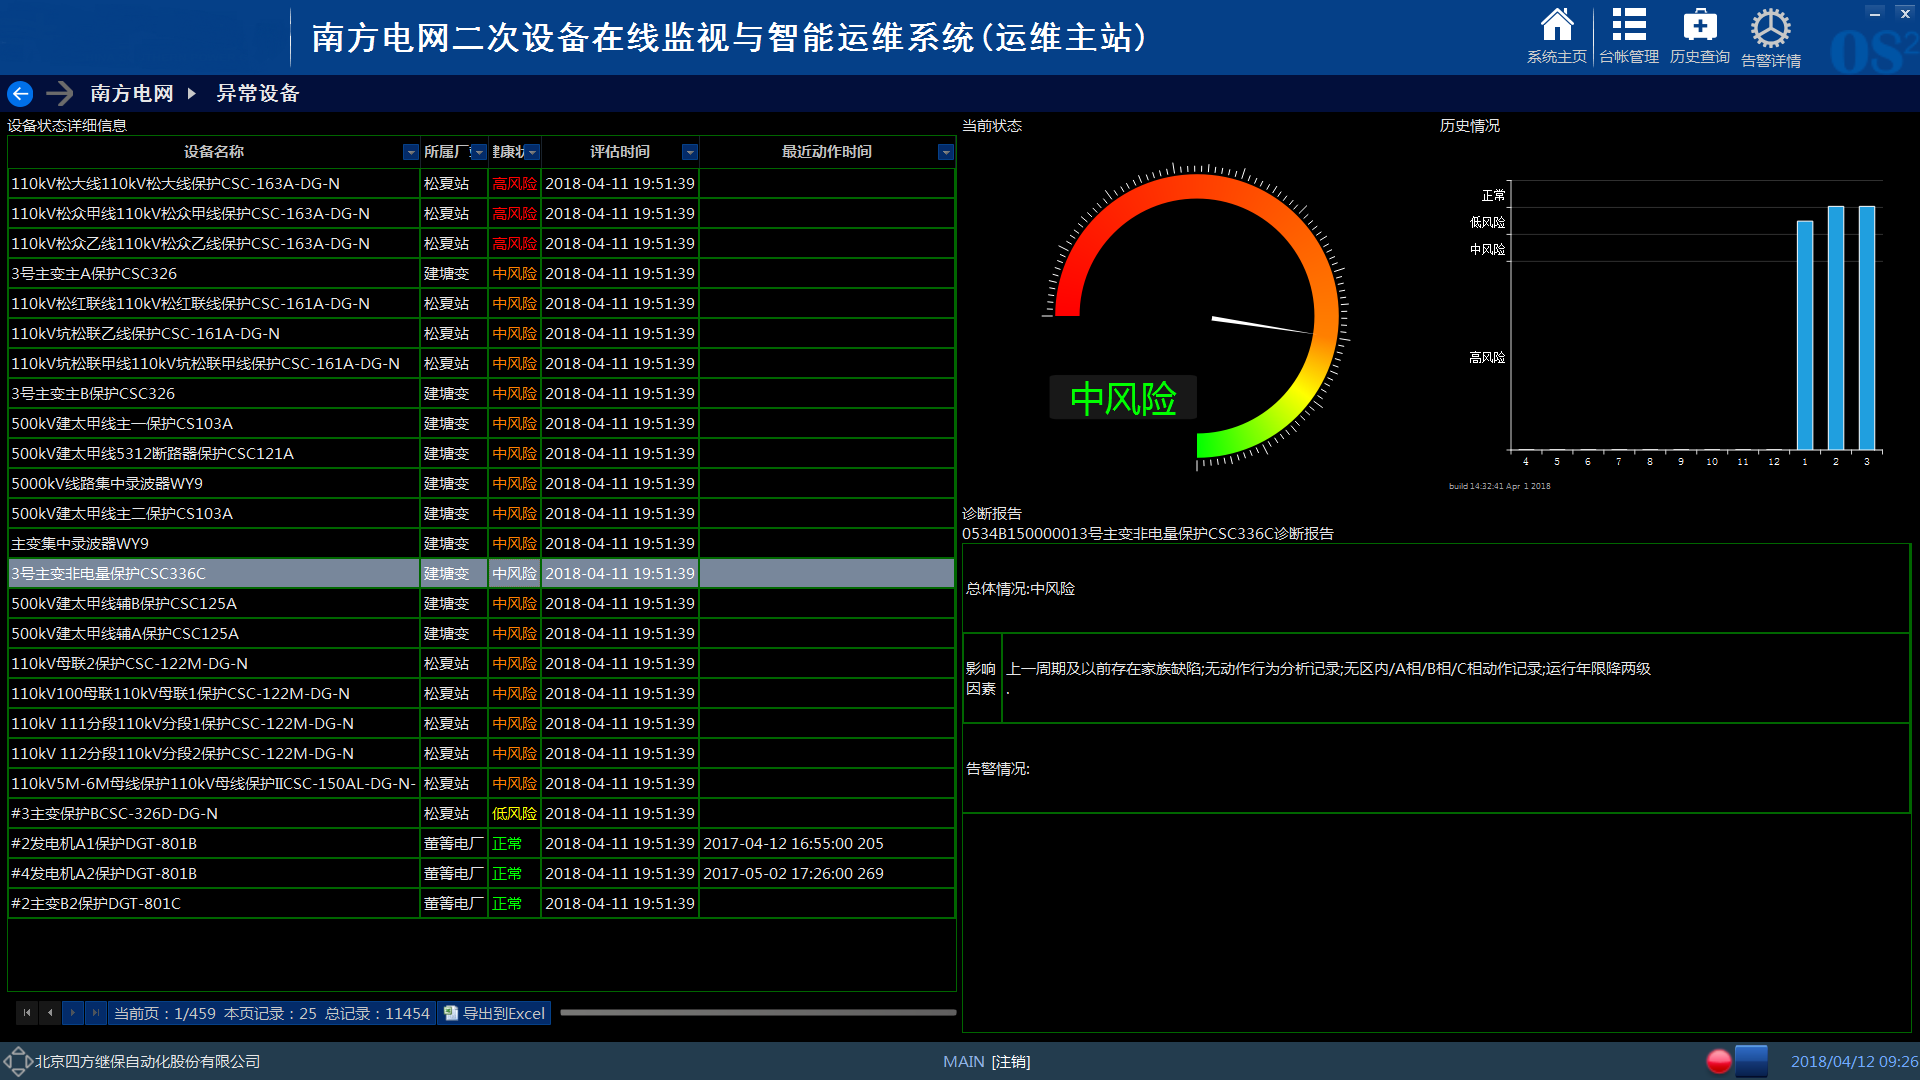The width and height of the screenshot is (1920, 1080).
Task: Open 告警详情 gear icon
Action: 1770,29
